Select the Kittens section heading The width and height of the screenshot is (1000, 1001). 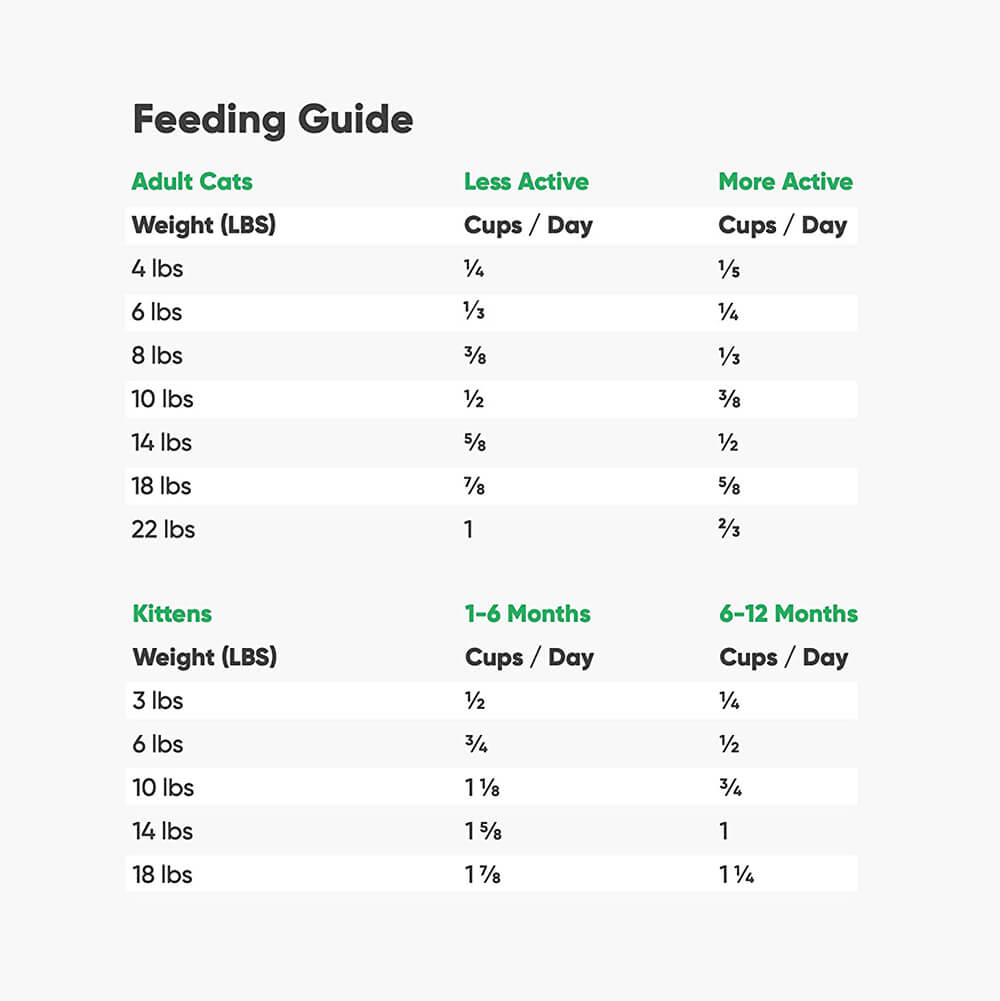click(x=172, y=614)
